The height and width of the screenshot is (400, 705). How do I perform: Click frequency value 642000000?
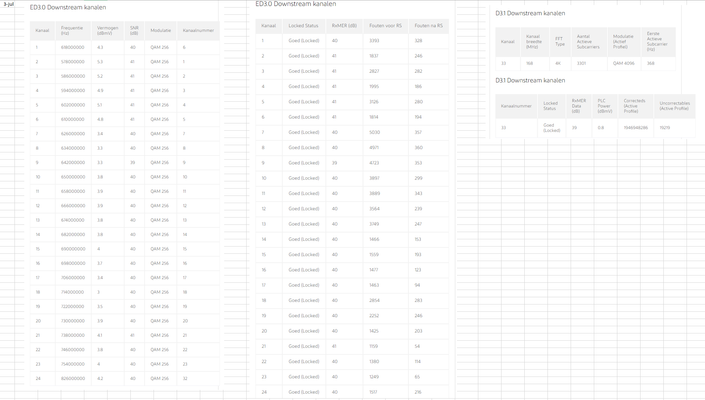point(73,162)
